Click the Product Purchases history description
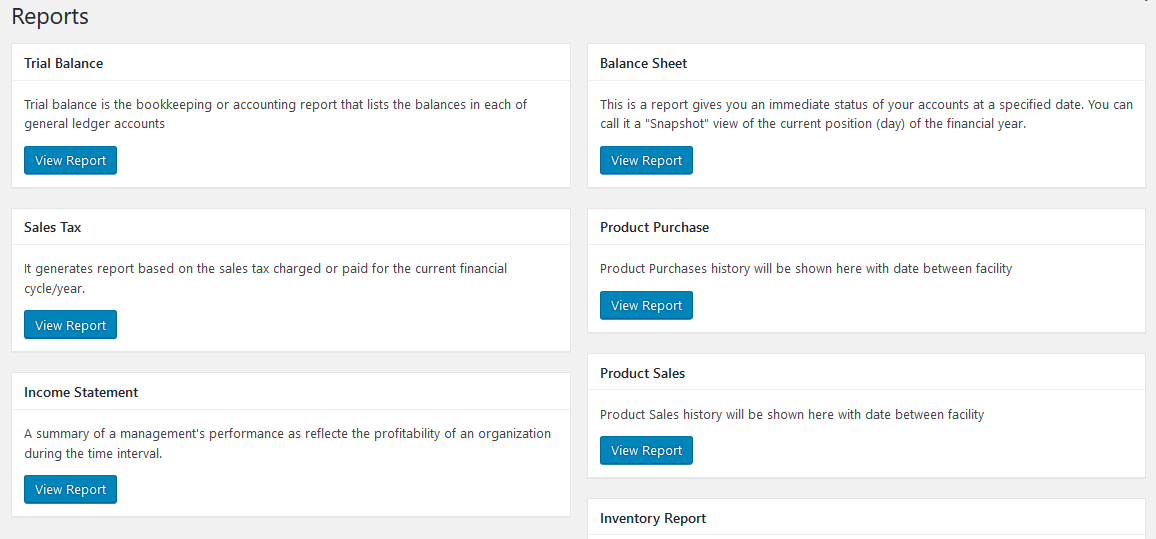The width and height of the screenshot is (1156, 539). point(806,268)
